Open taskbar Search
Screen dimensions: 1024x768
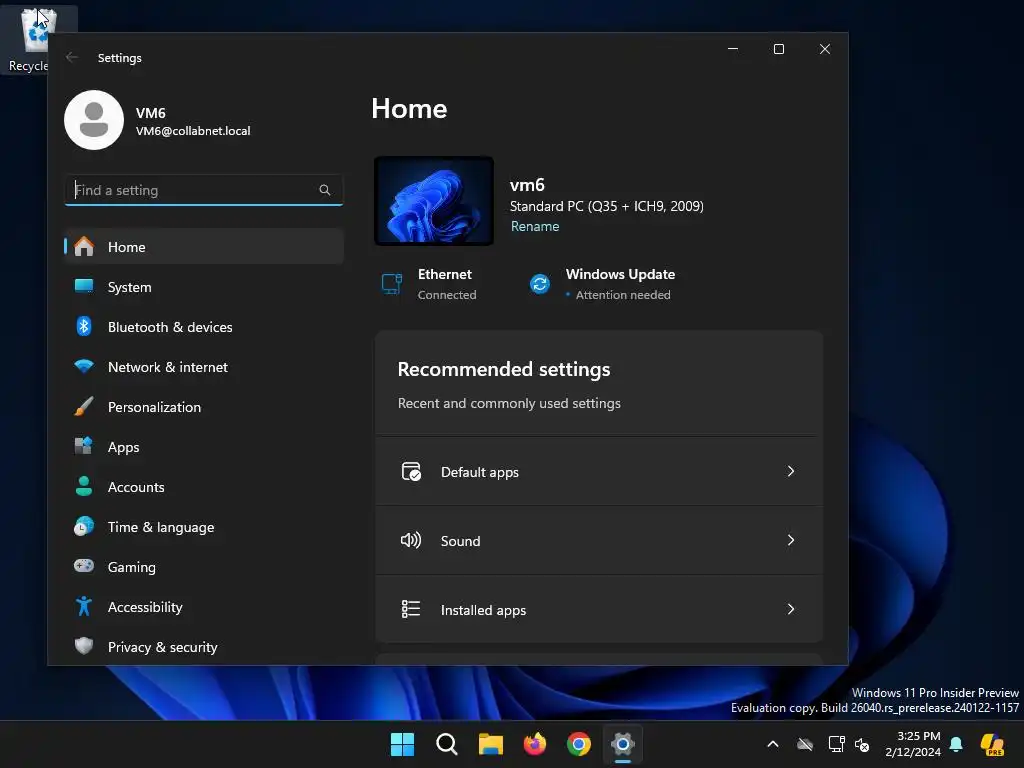click(x=447, y=744)
